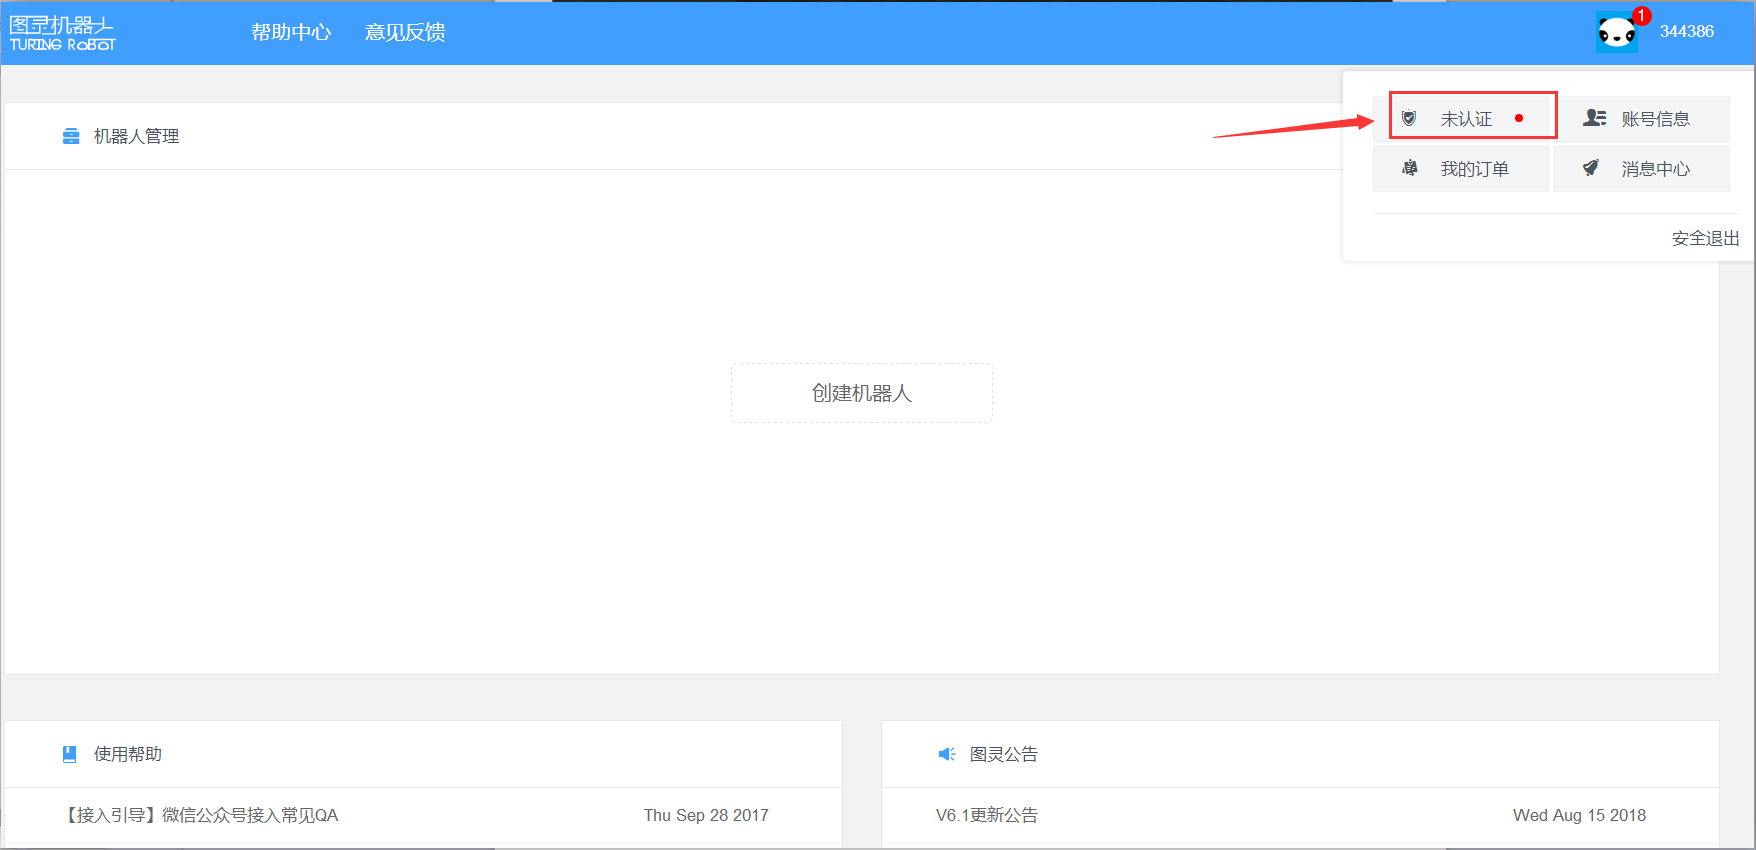Select 账号信息 in the user menu
The image size is (1756, 850).
tap(1655, 119)
